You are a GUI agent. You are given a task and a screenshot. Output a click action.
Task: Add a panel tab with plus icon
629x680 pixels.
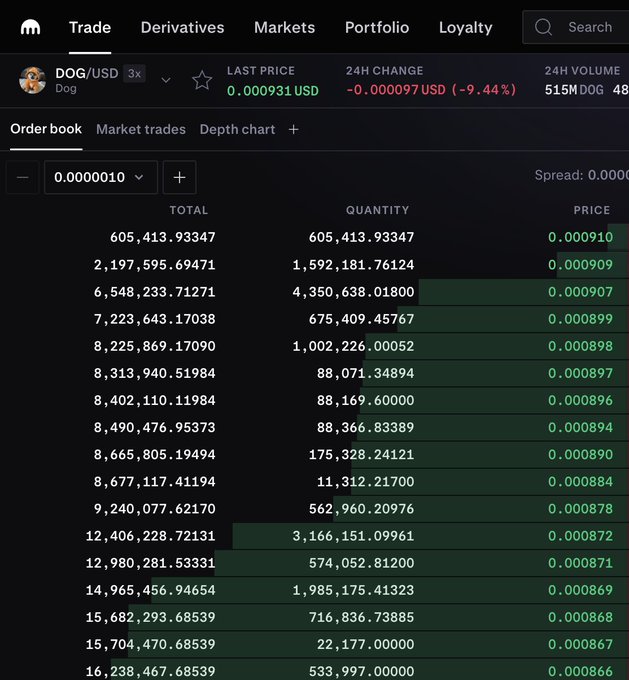294,129
